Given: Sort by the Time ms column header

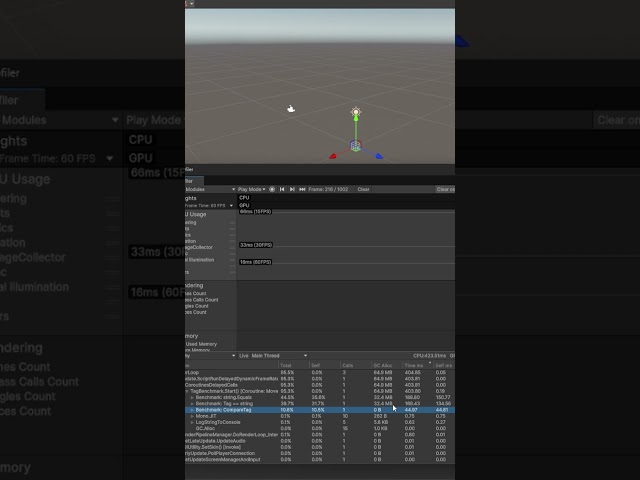Looking at the screenshot, I should [418, 365].
